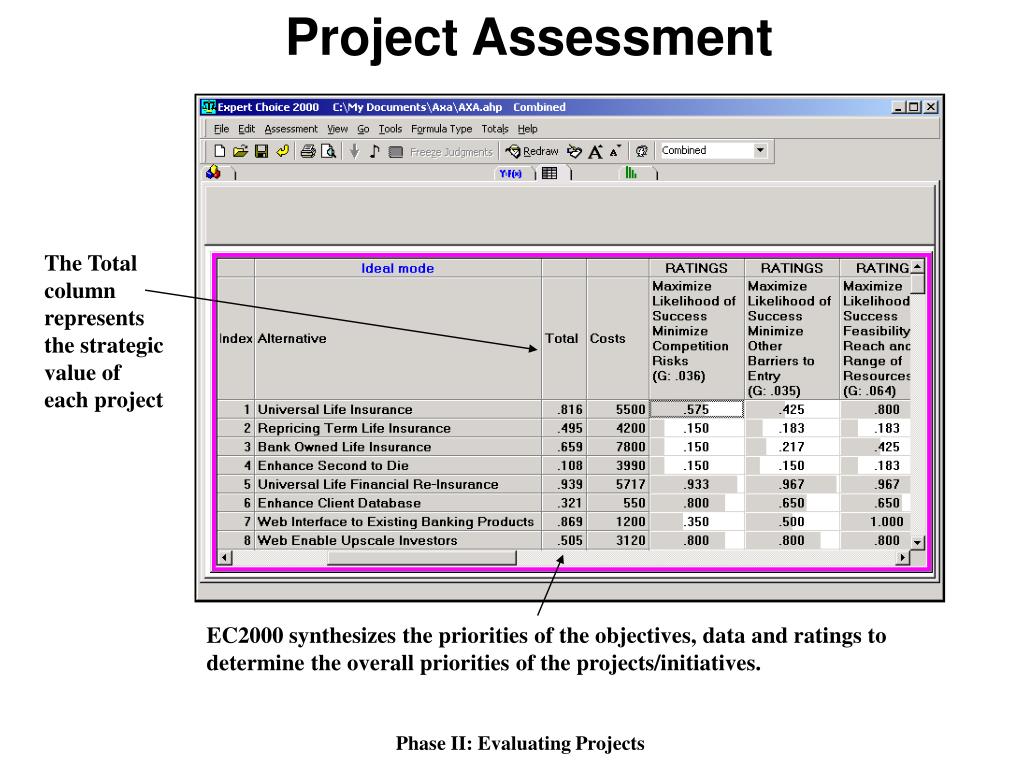Open the Combined participant dropdown
Screen dimensions: 1024x768
(x=760, y=150)
